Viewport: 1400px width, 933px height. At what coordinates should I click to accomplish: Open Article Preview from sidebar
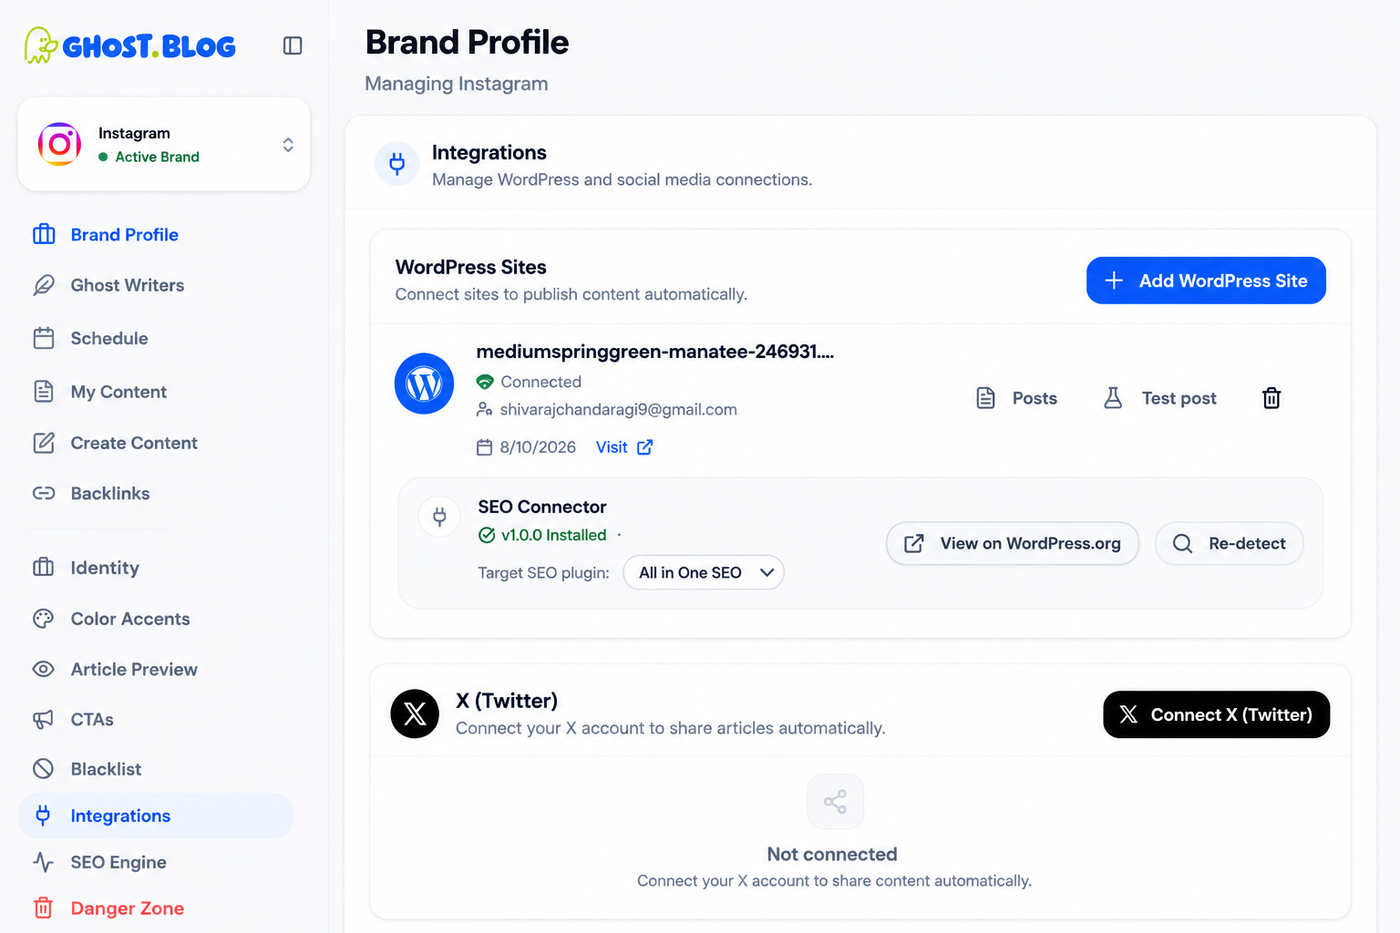tap(134, 669)
